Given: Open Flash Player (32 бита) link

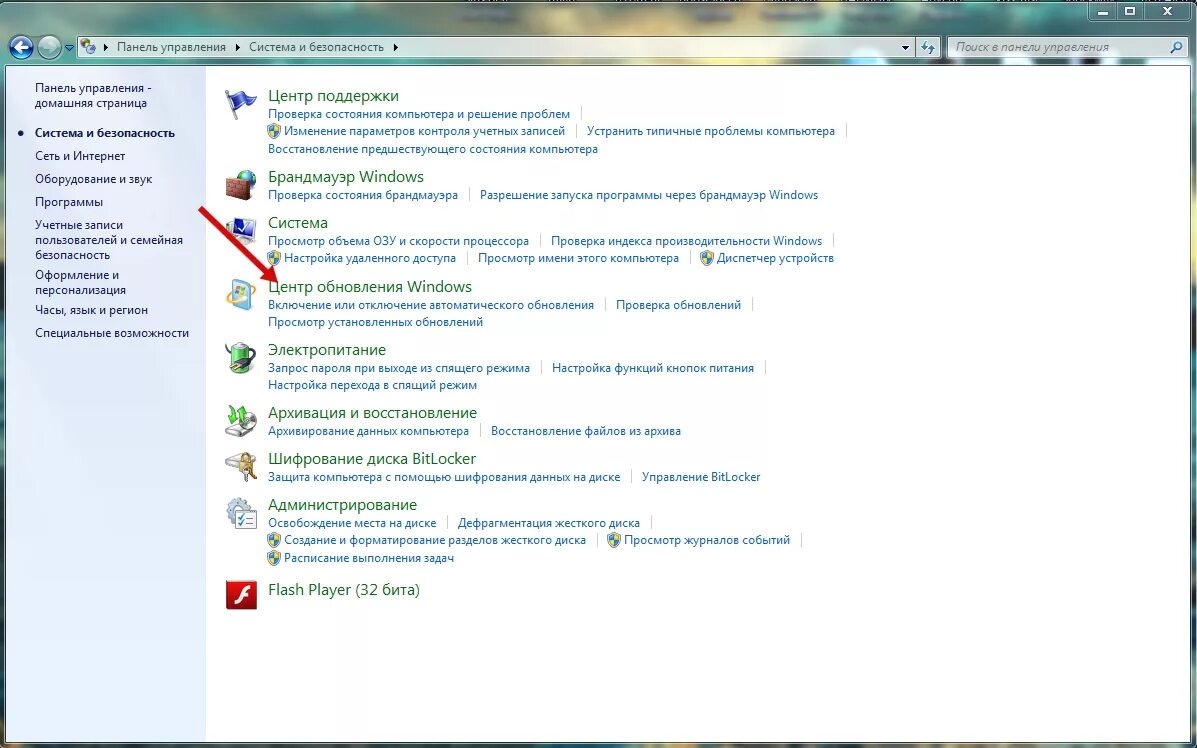Looking at the screenshot, I should pos(344,590).
